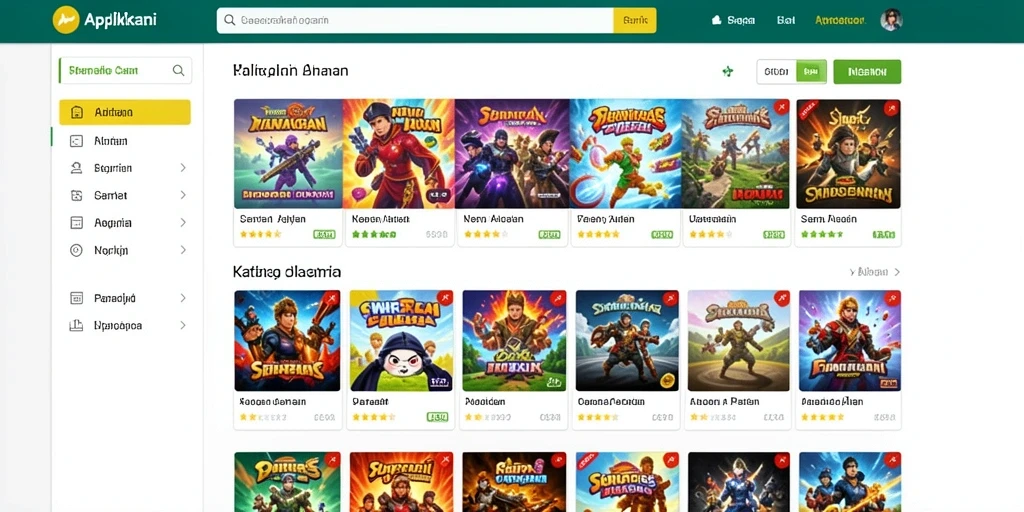This screenshot has height=512, width=1024.
Task: Open the ninja face thumbnail above Paeaait
Action: 401,341
